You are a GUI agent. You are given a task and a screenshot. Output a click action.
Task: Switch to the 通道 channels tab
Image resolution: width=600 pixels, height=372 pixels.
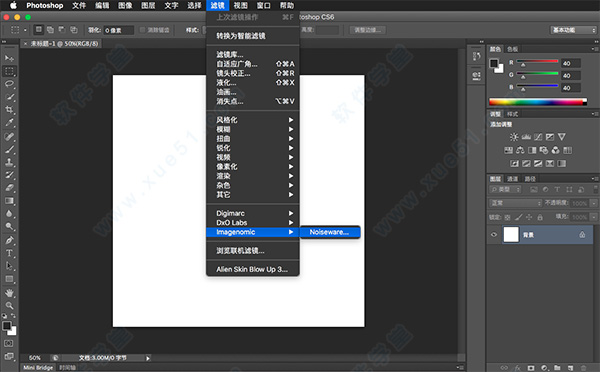512,179
